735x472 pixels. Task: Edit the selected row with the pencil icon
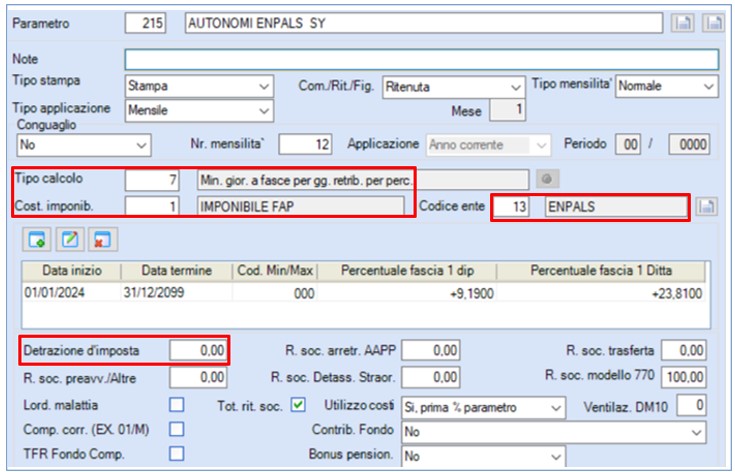pyautogui.click(x=70, y=240)
